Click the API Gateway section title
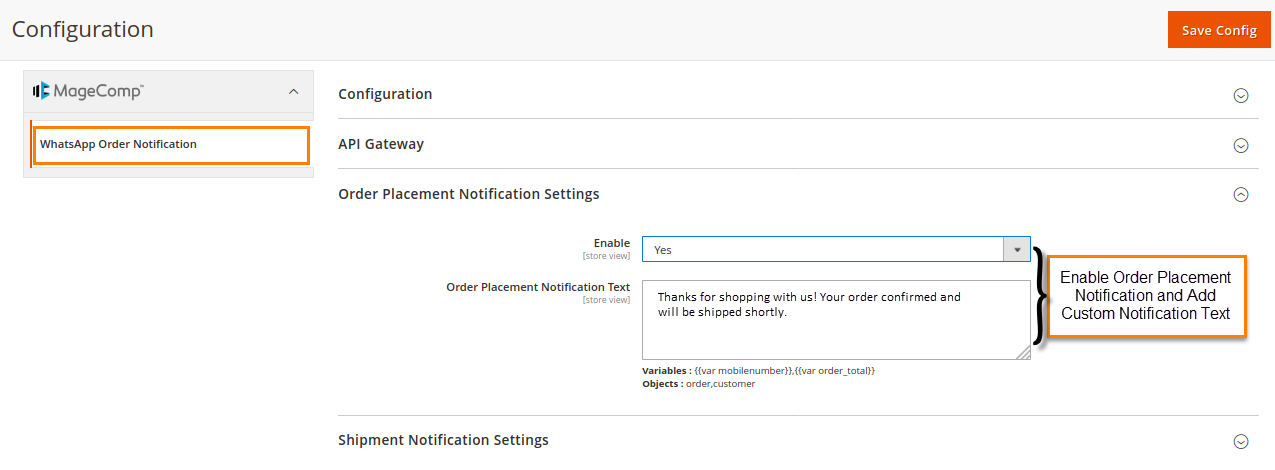 point(381,144)
